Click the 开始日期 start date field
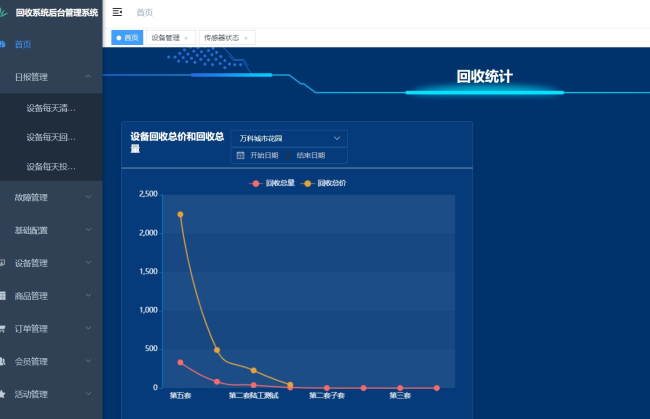 264,155
